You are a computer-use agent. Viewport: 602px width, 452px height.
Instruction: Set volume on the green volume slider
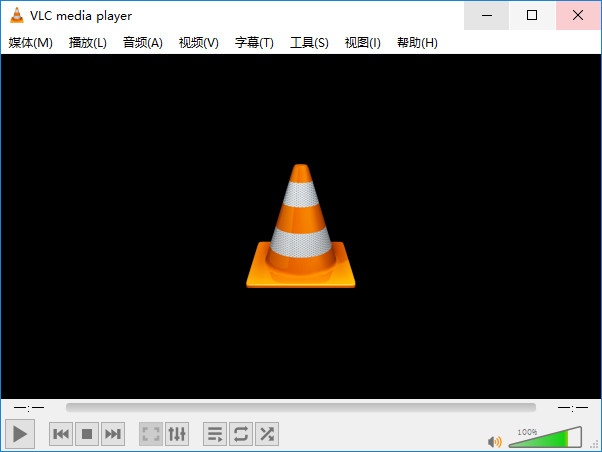tap(545, 437)
